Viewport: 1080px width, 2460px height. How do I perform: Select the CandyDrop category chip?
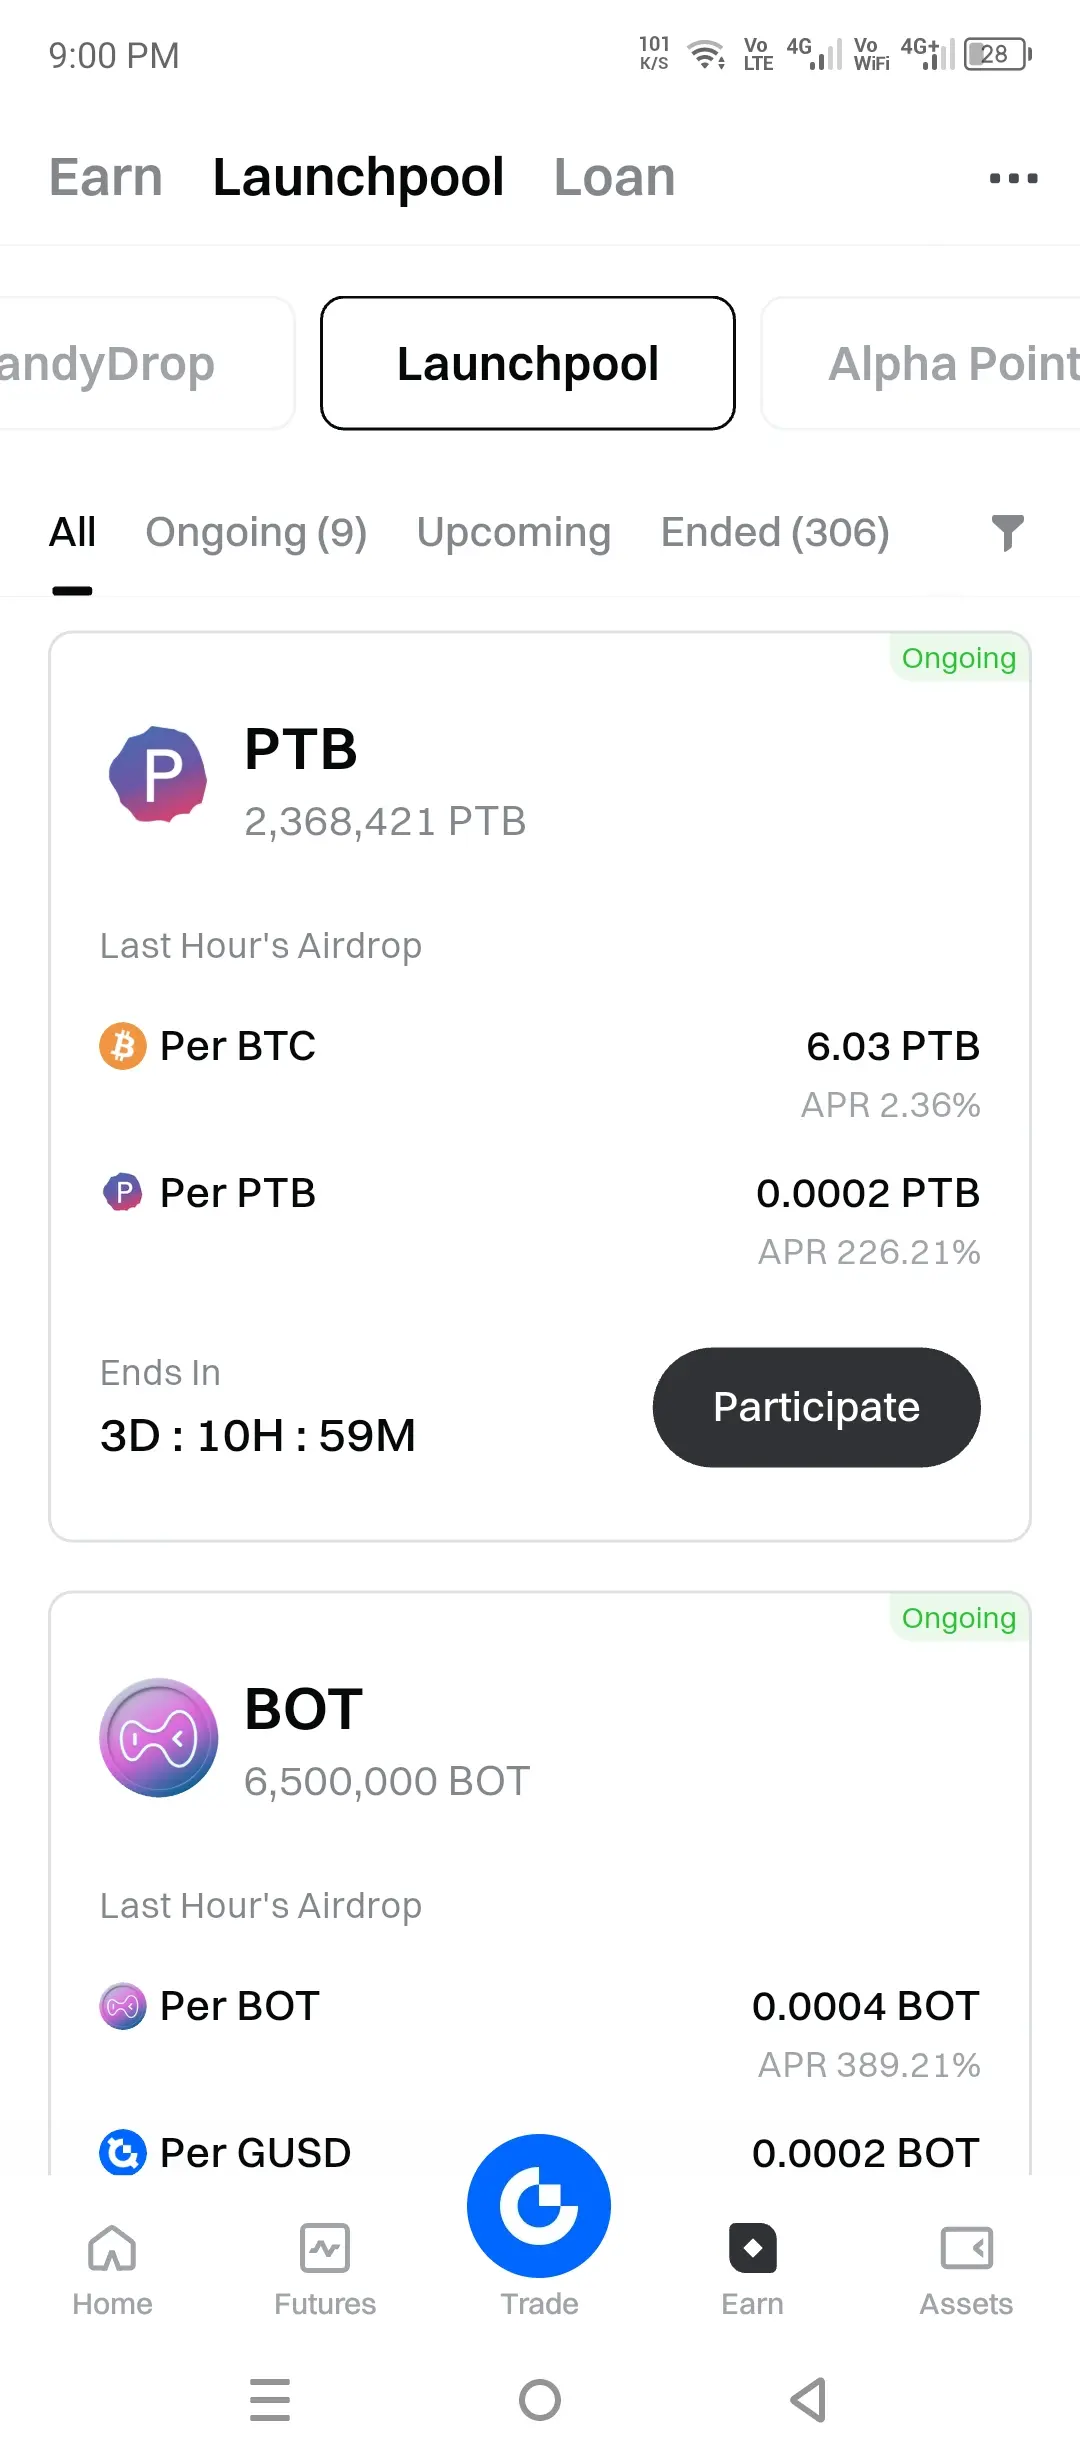click(x=147, y=363)
